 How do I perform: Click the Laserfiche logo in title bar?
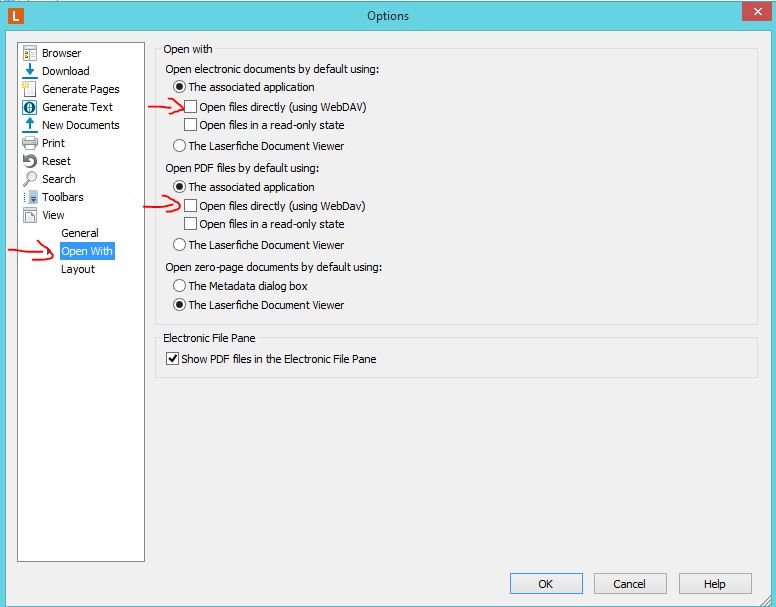click(16, 16)
